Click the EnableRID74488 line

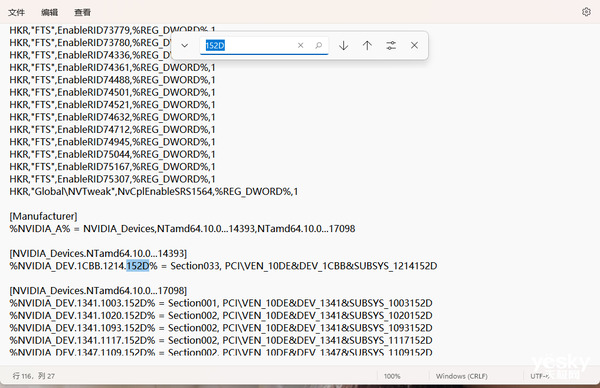coord(112,80)
